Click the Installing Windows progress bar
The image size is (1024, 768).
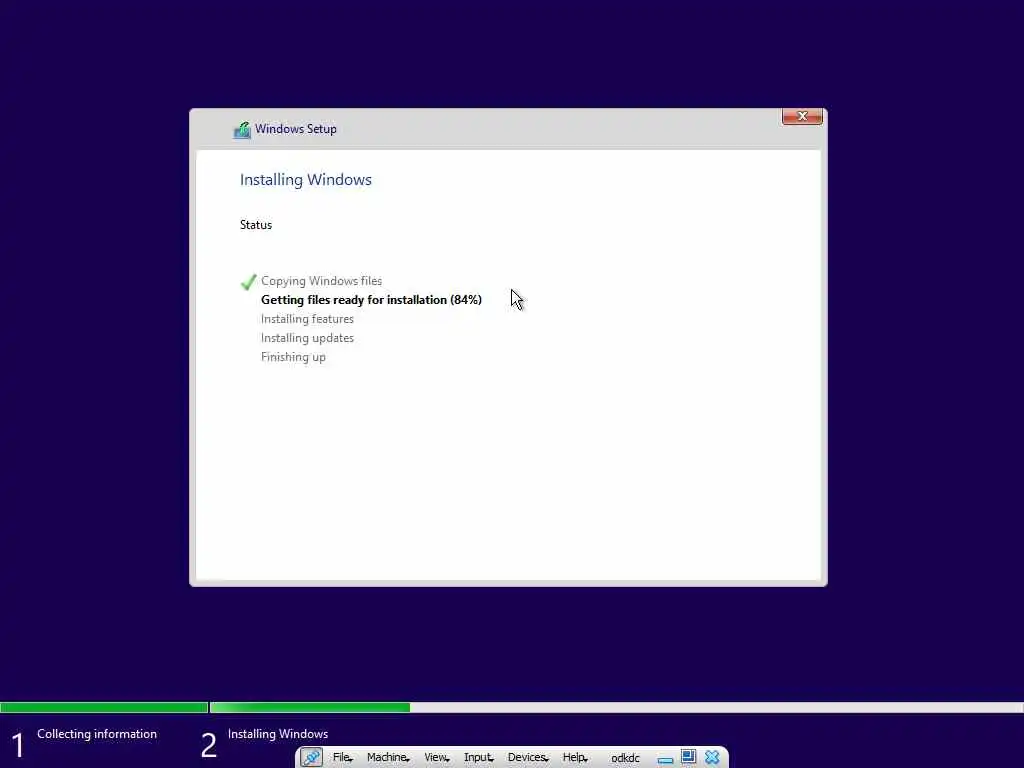click(616, 707)
